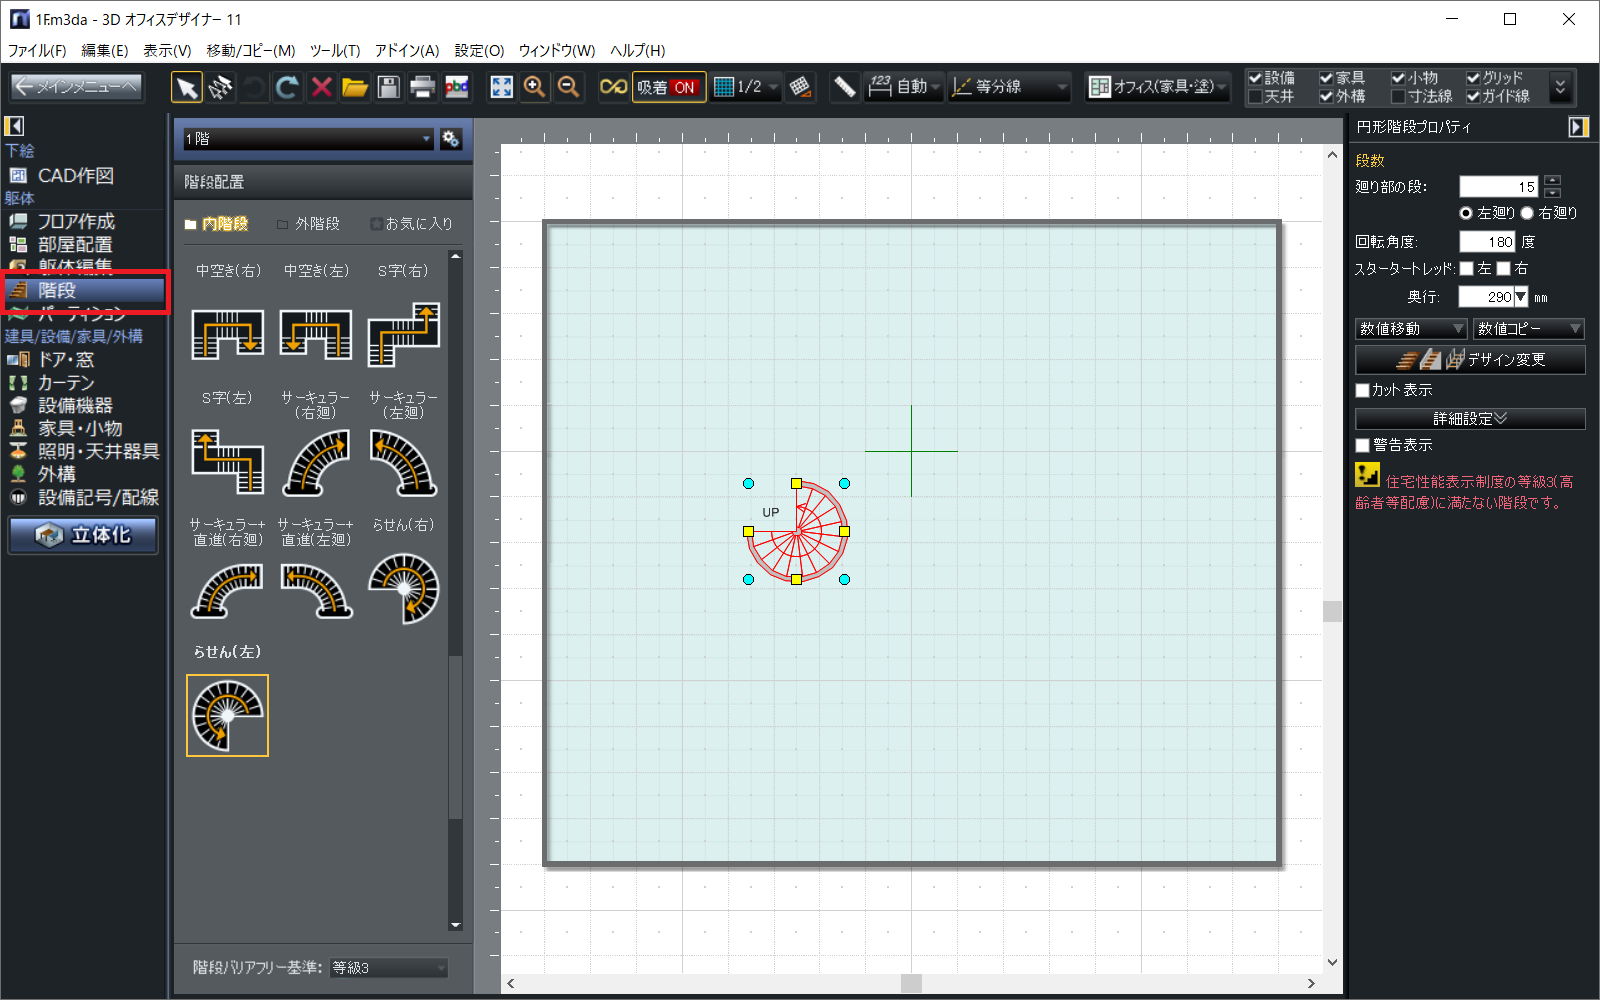Click the zoom out magnifier icon
This screenshot has width=1600, height=1000.
[569, 88]
